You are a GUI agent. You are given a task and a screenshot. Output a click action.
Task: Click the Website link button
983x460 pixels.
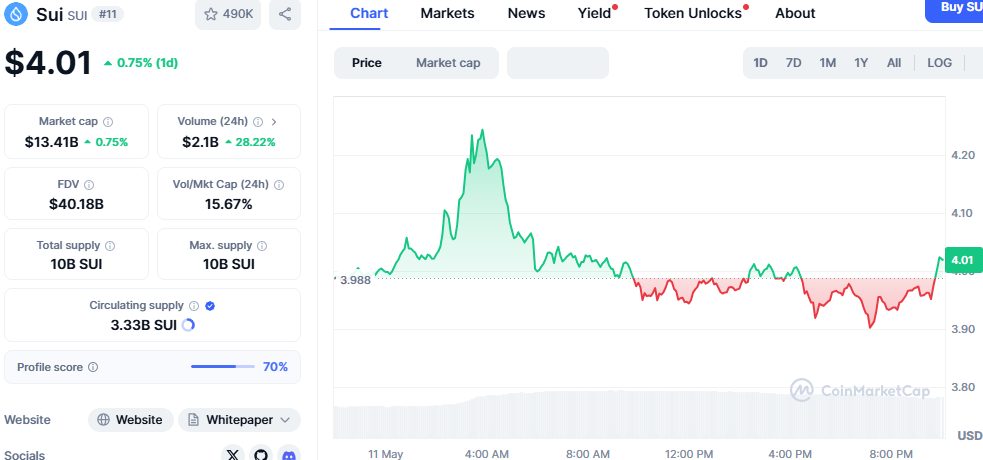pos(130,420)
